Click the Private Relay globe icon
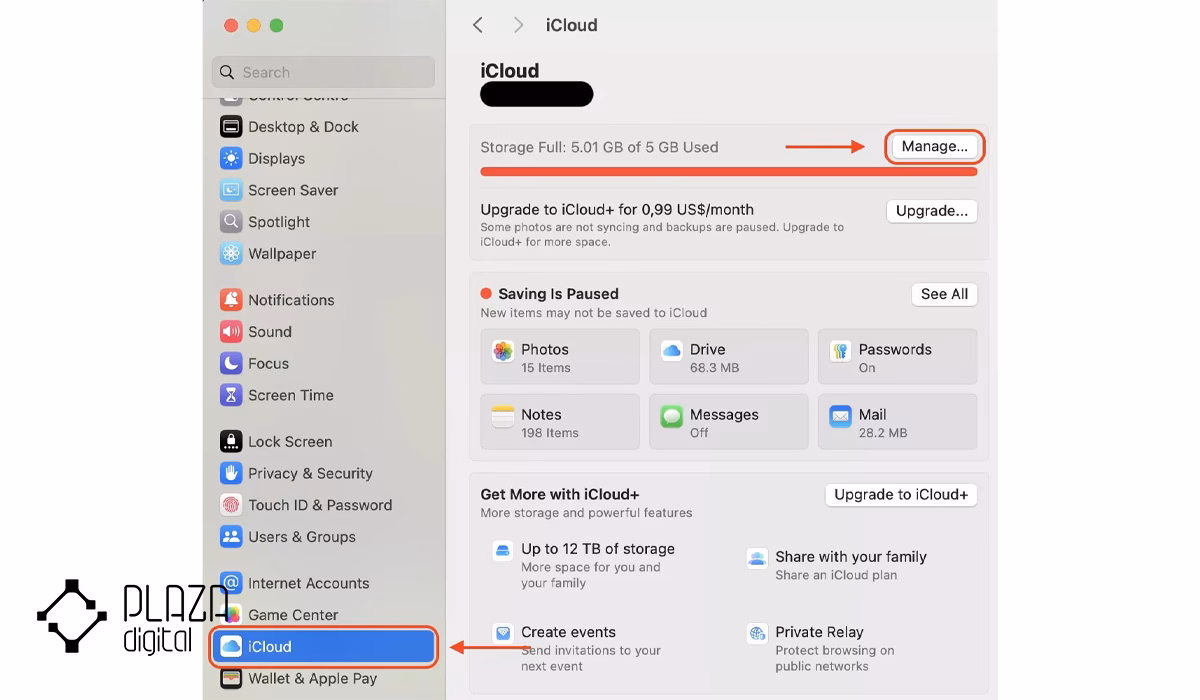This screenshot has height=700, width=1200. (x=757, y=634)
